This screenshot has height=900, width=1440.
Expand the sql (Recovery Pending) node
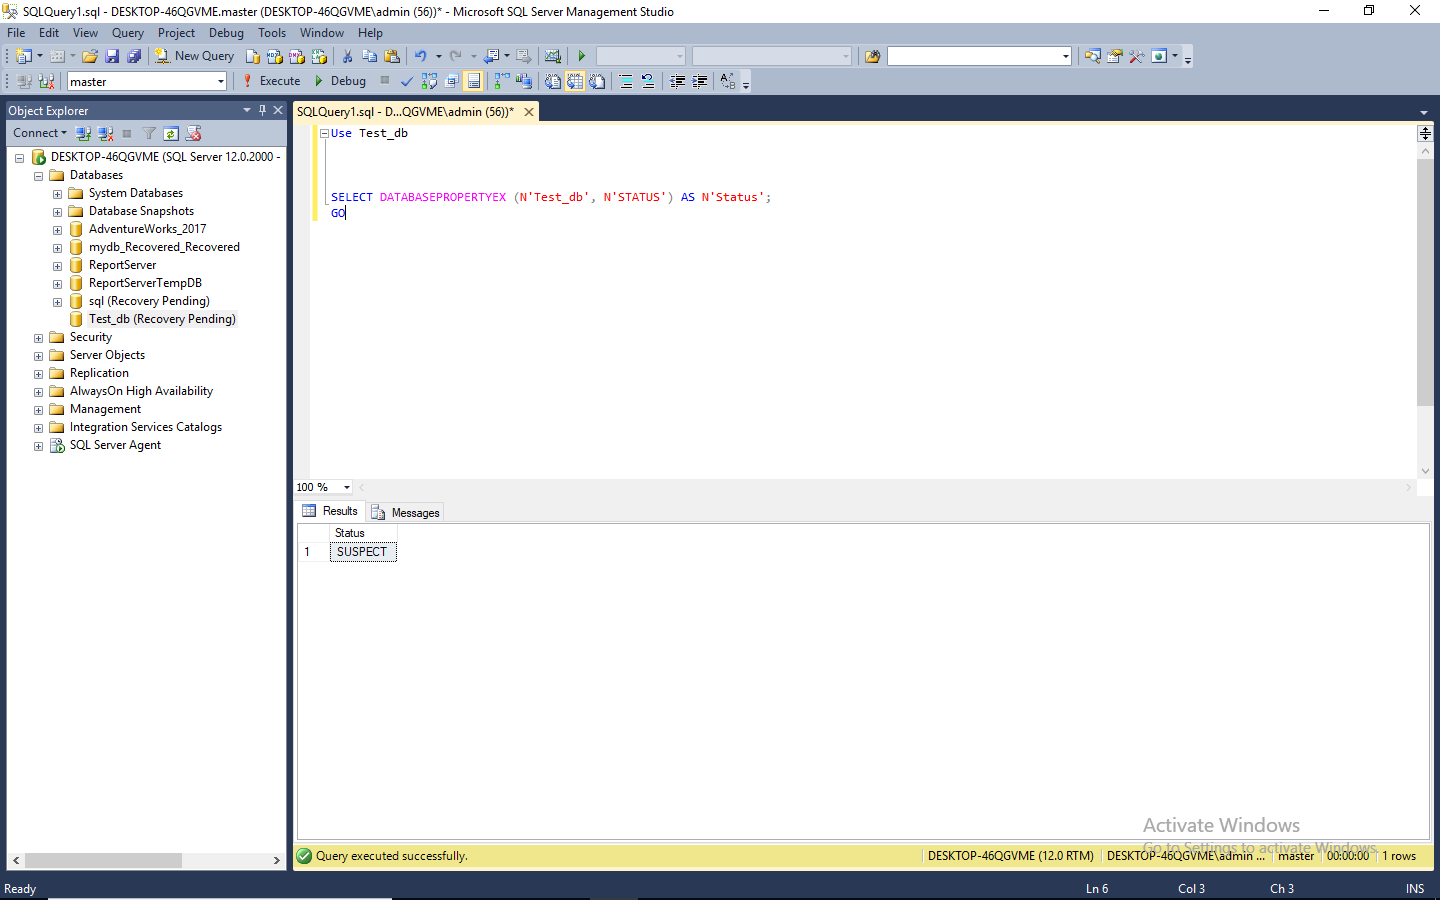tap(57, 302)
